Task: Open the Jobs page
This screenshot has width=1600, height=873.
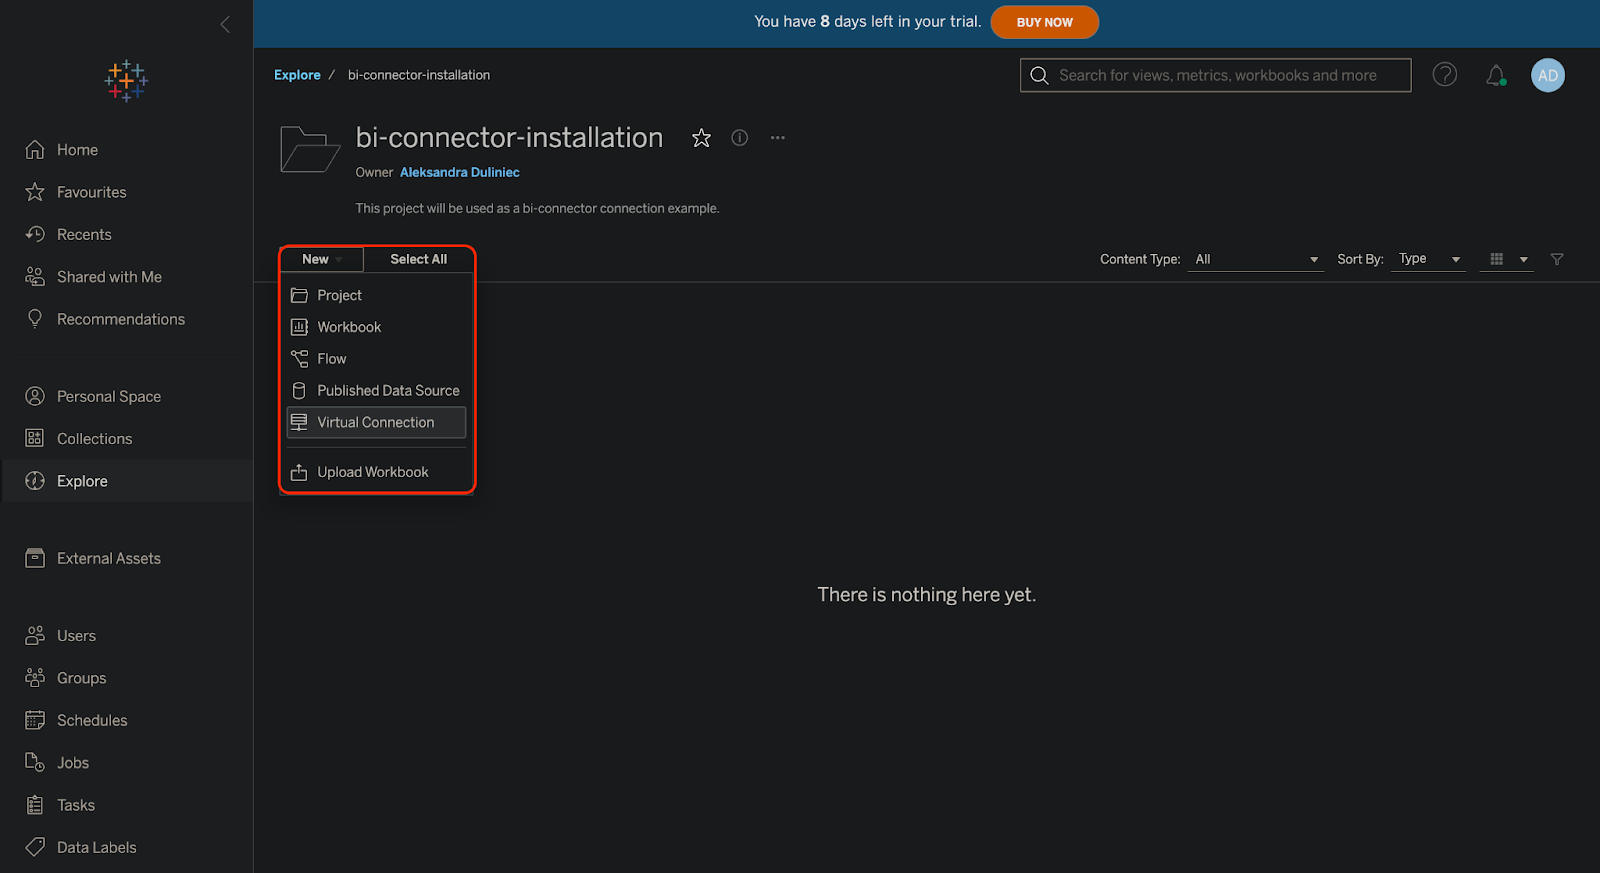Action: point(73,763)
